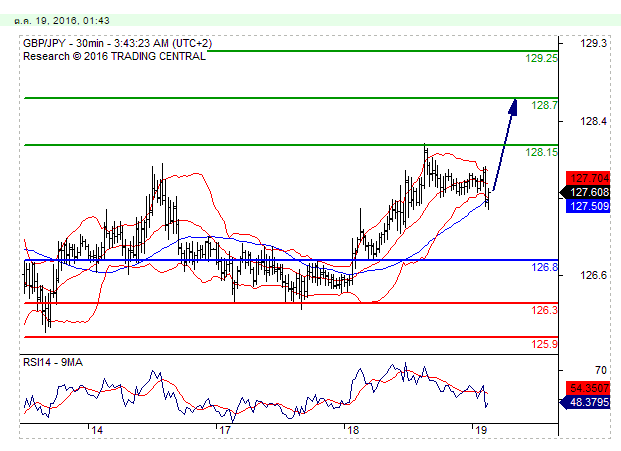Image resolution: width=621 pixels, height=451 pixels.
Task: Click the 129.25 resistance level label
Action: click(541, 59)
